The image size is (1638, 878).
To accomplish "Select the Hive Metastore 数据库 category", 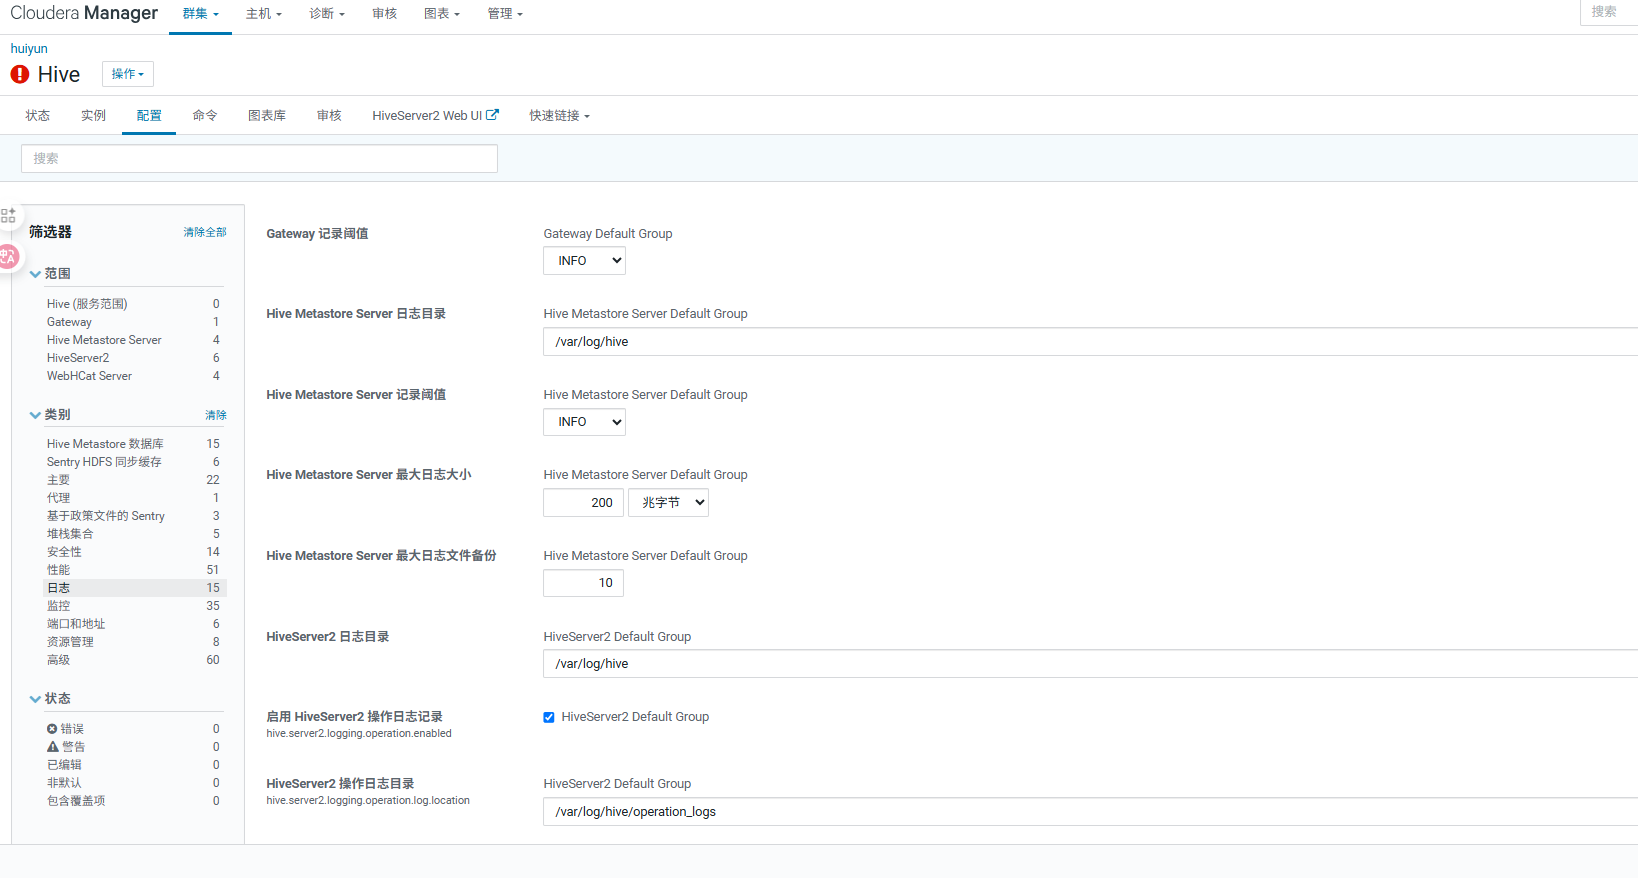I will pyautogui.click(x=105, y=444).
